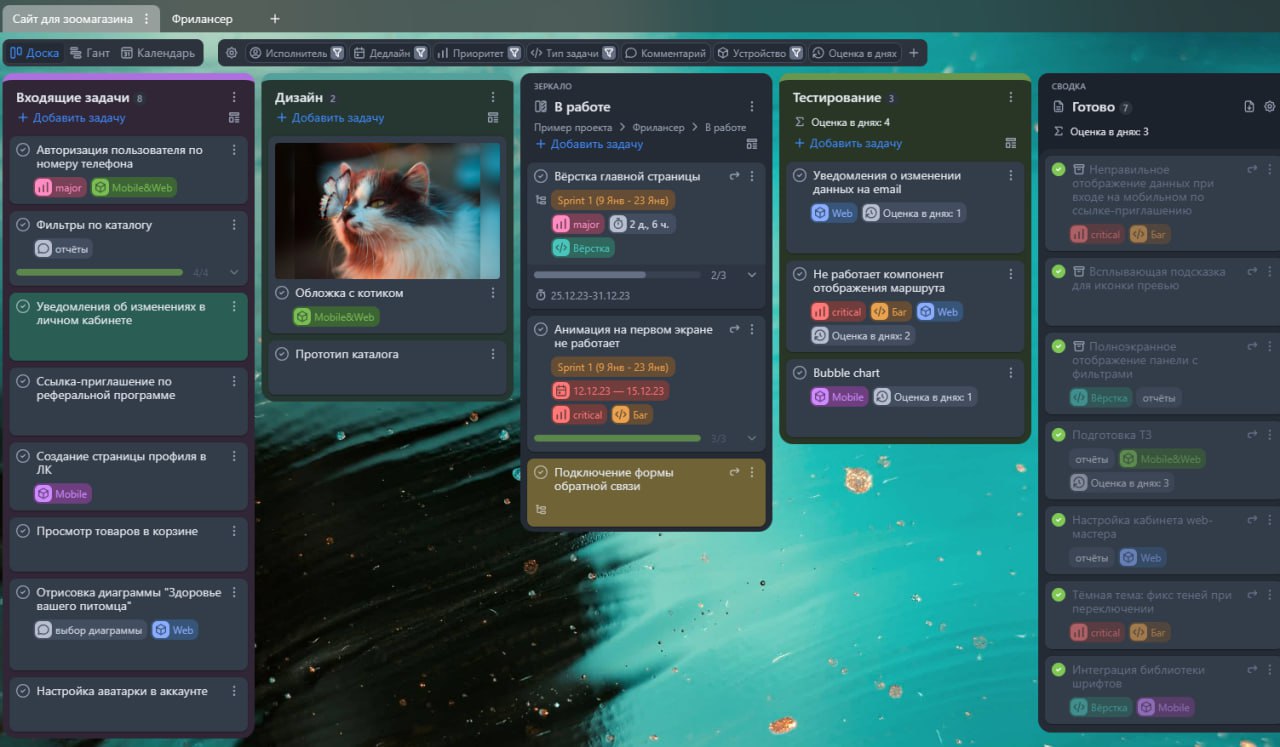Click Добавить задачу in Входящие задачи

pos(71,118)
